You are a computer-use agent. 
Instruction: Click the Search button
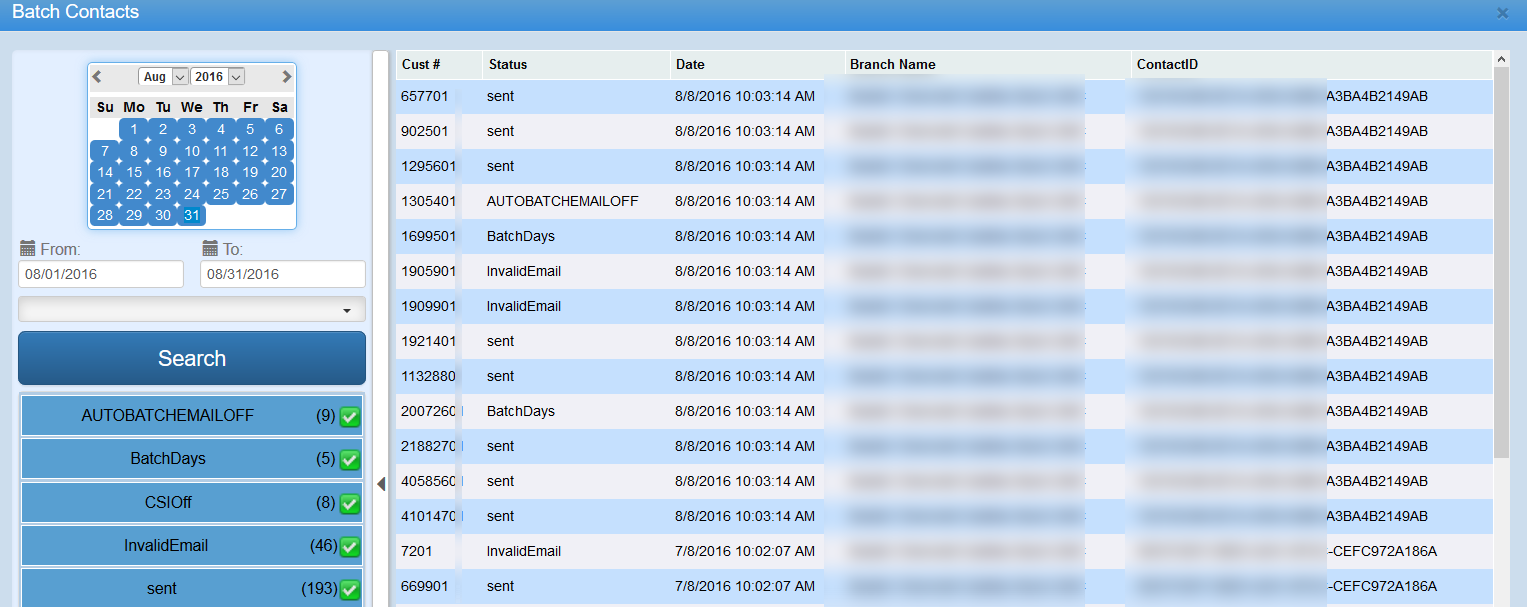click(x=192, y=358)
